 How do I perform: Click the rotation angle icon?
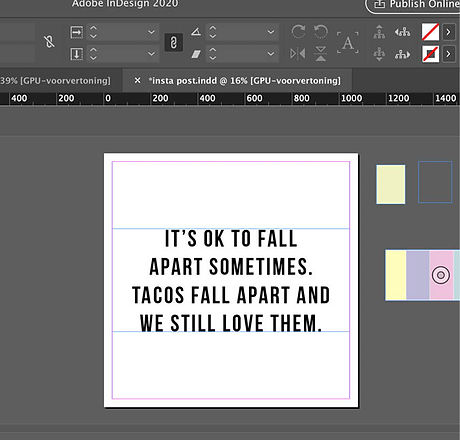(196, 32)
